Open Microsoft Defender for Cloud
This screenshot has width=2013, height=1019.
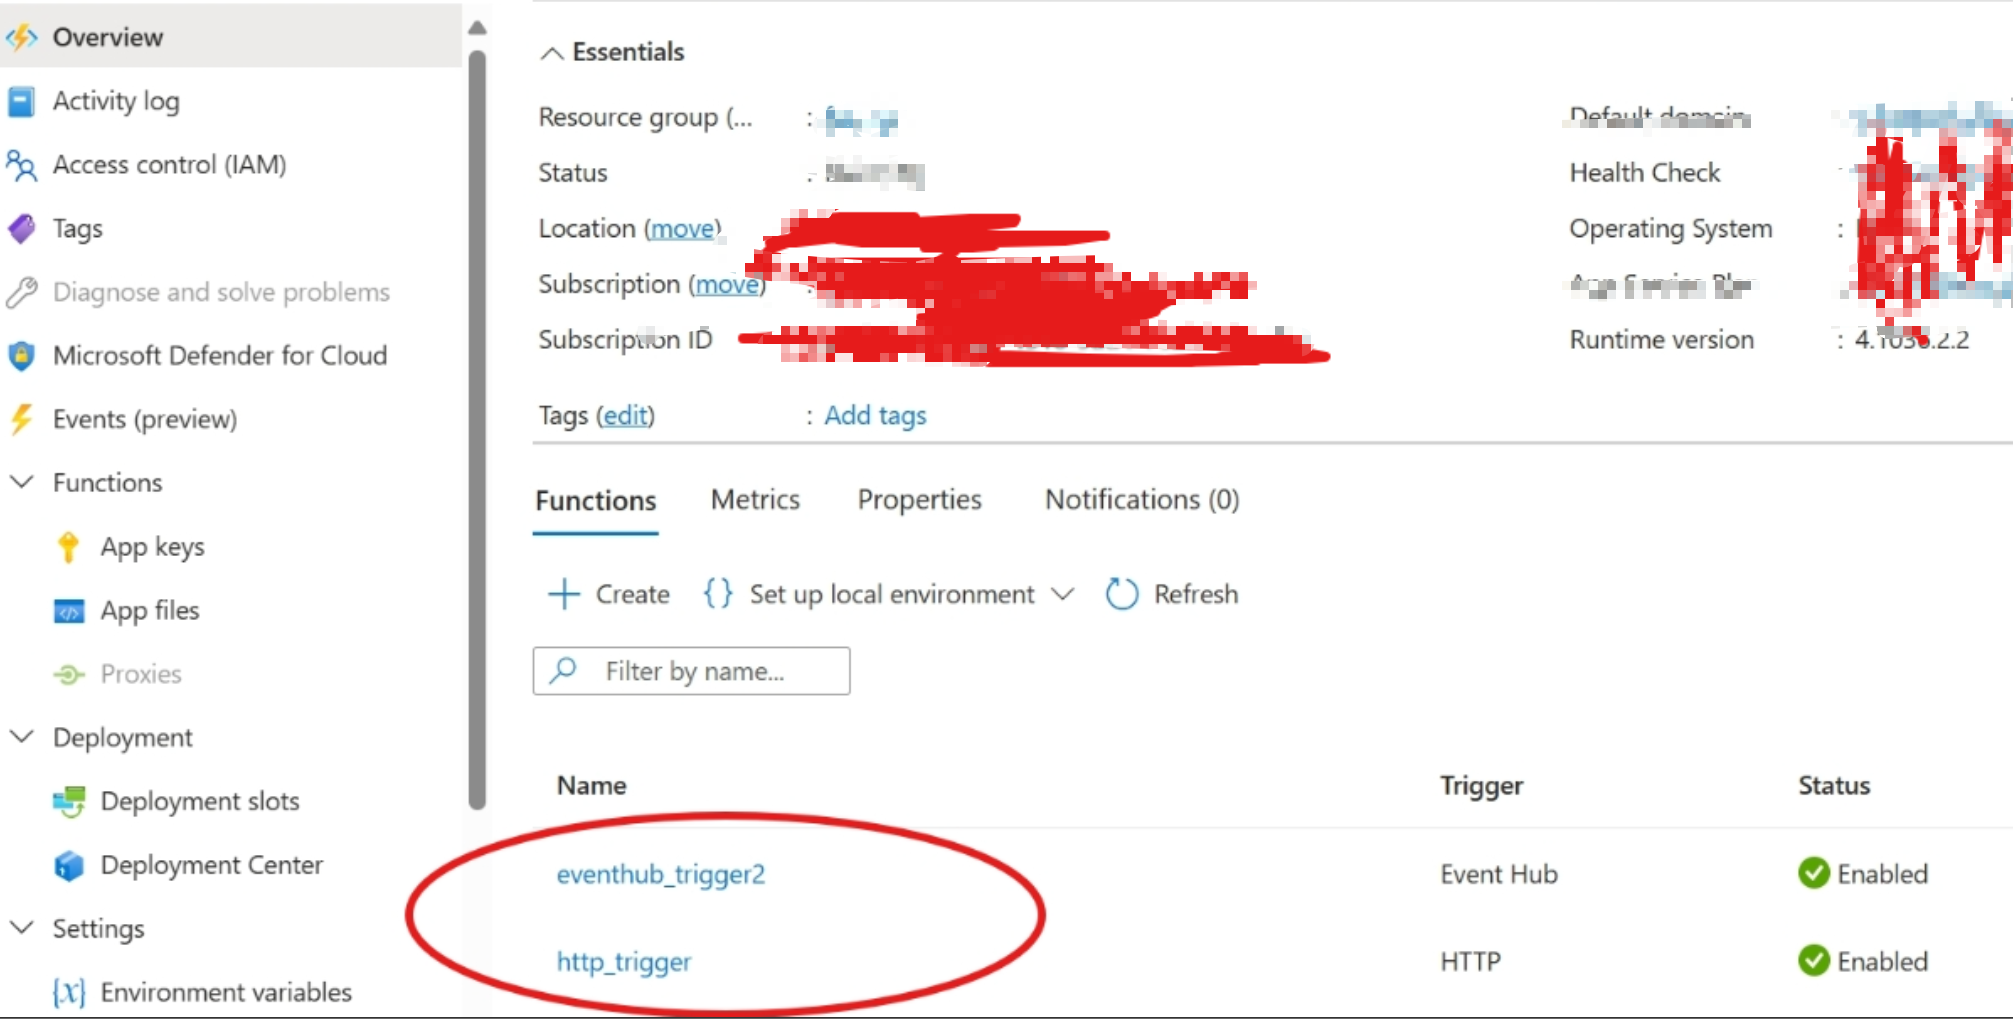coord(220,355)
